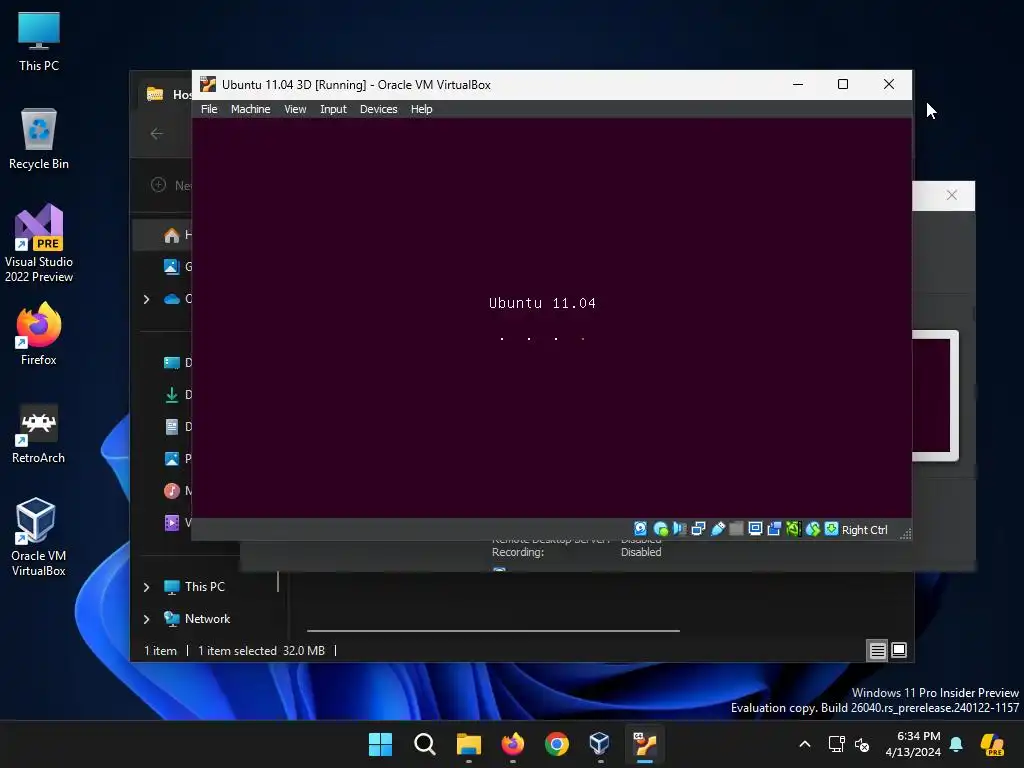Click the recording icon in VirtualBox status bar

point(774,529)
